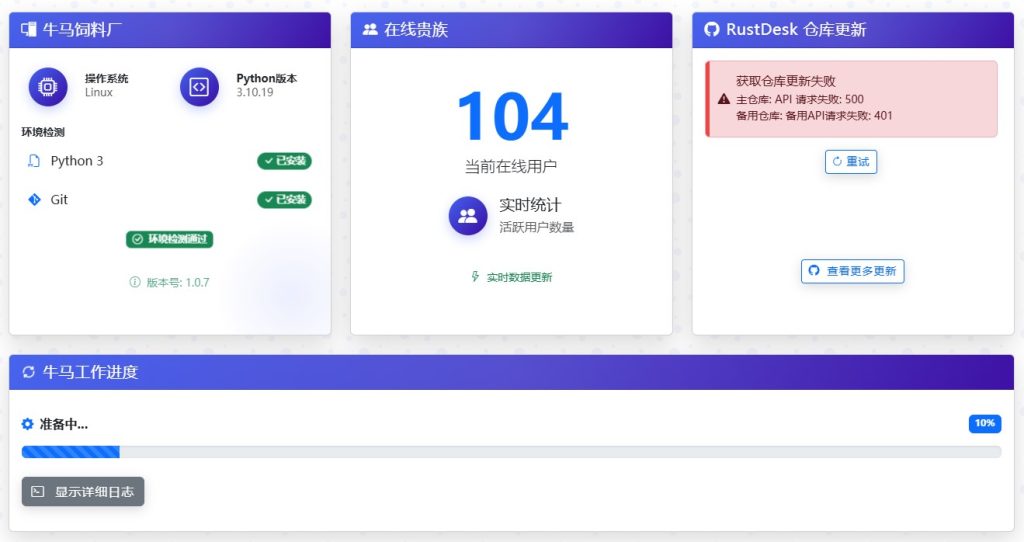This screenshot has height=542, width=1024.
Task: Click the gear icon beside 准备中
Action: (x=27, y=424)
